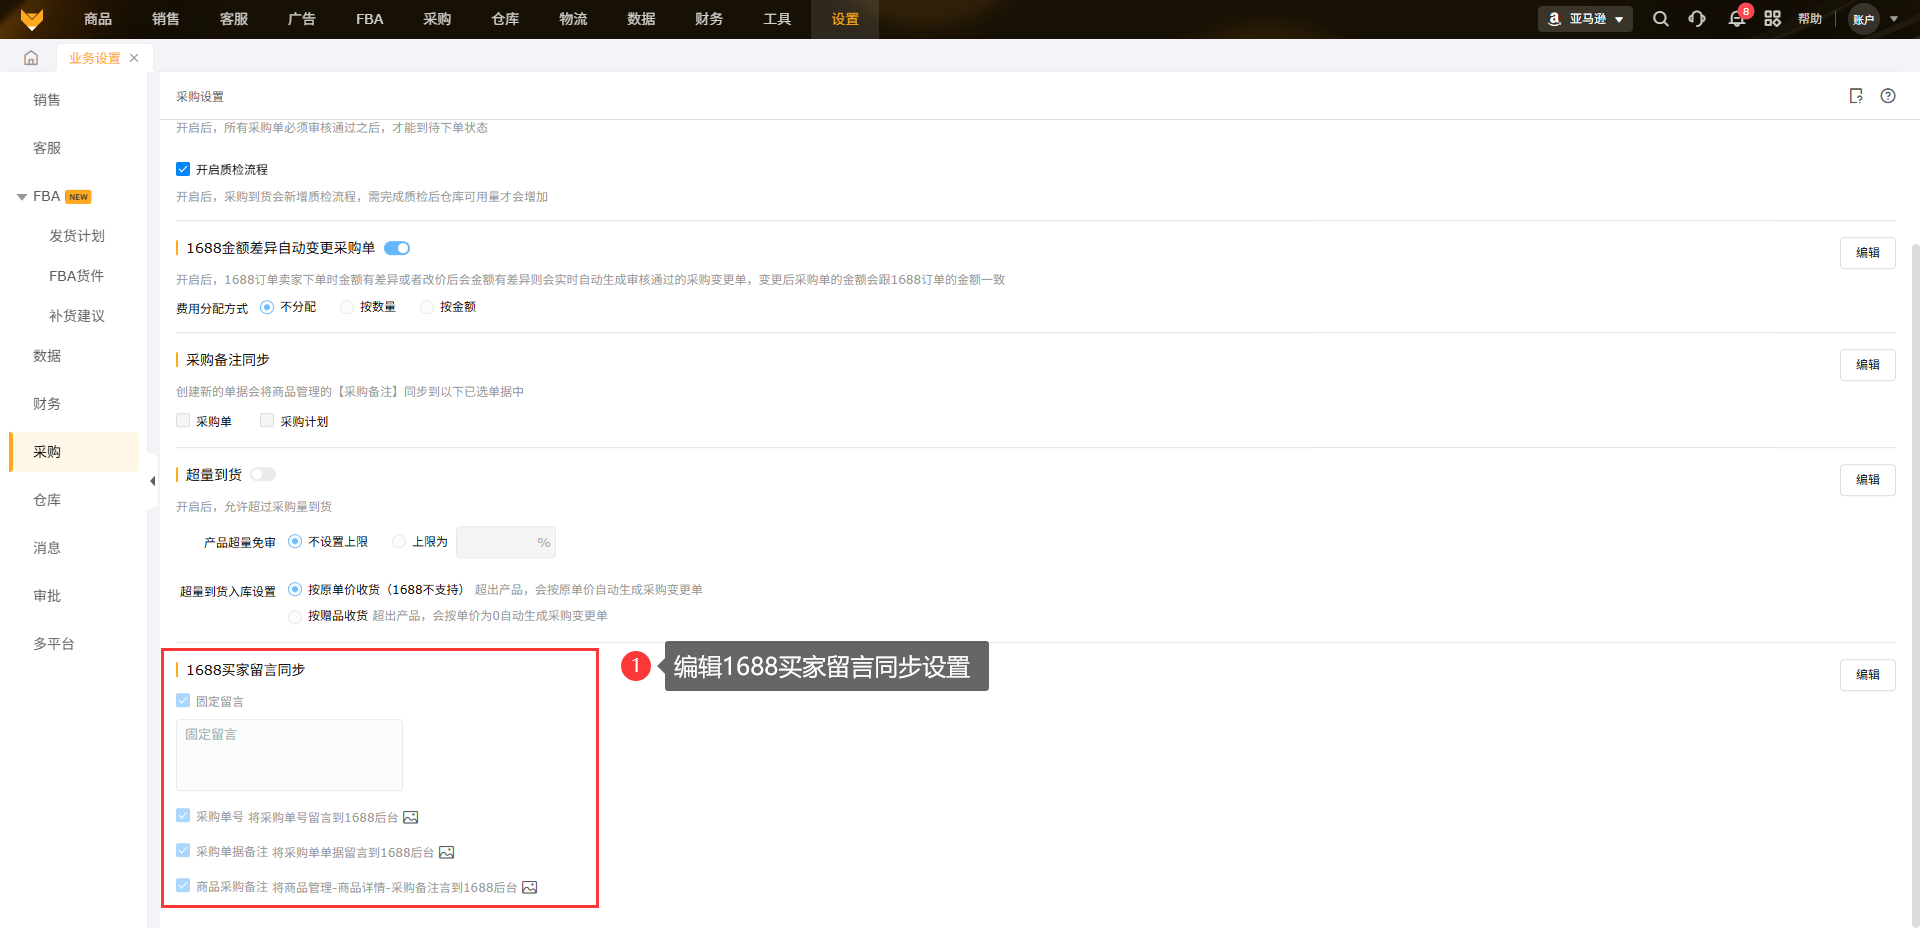Select 多平台 in settings sidebar

(x=54, y=644)
